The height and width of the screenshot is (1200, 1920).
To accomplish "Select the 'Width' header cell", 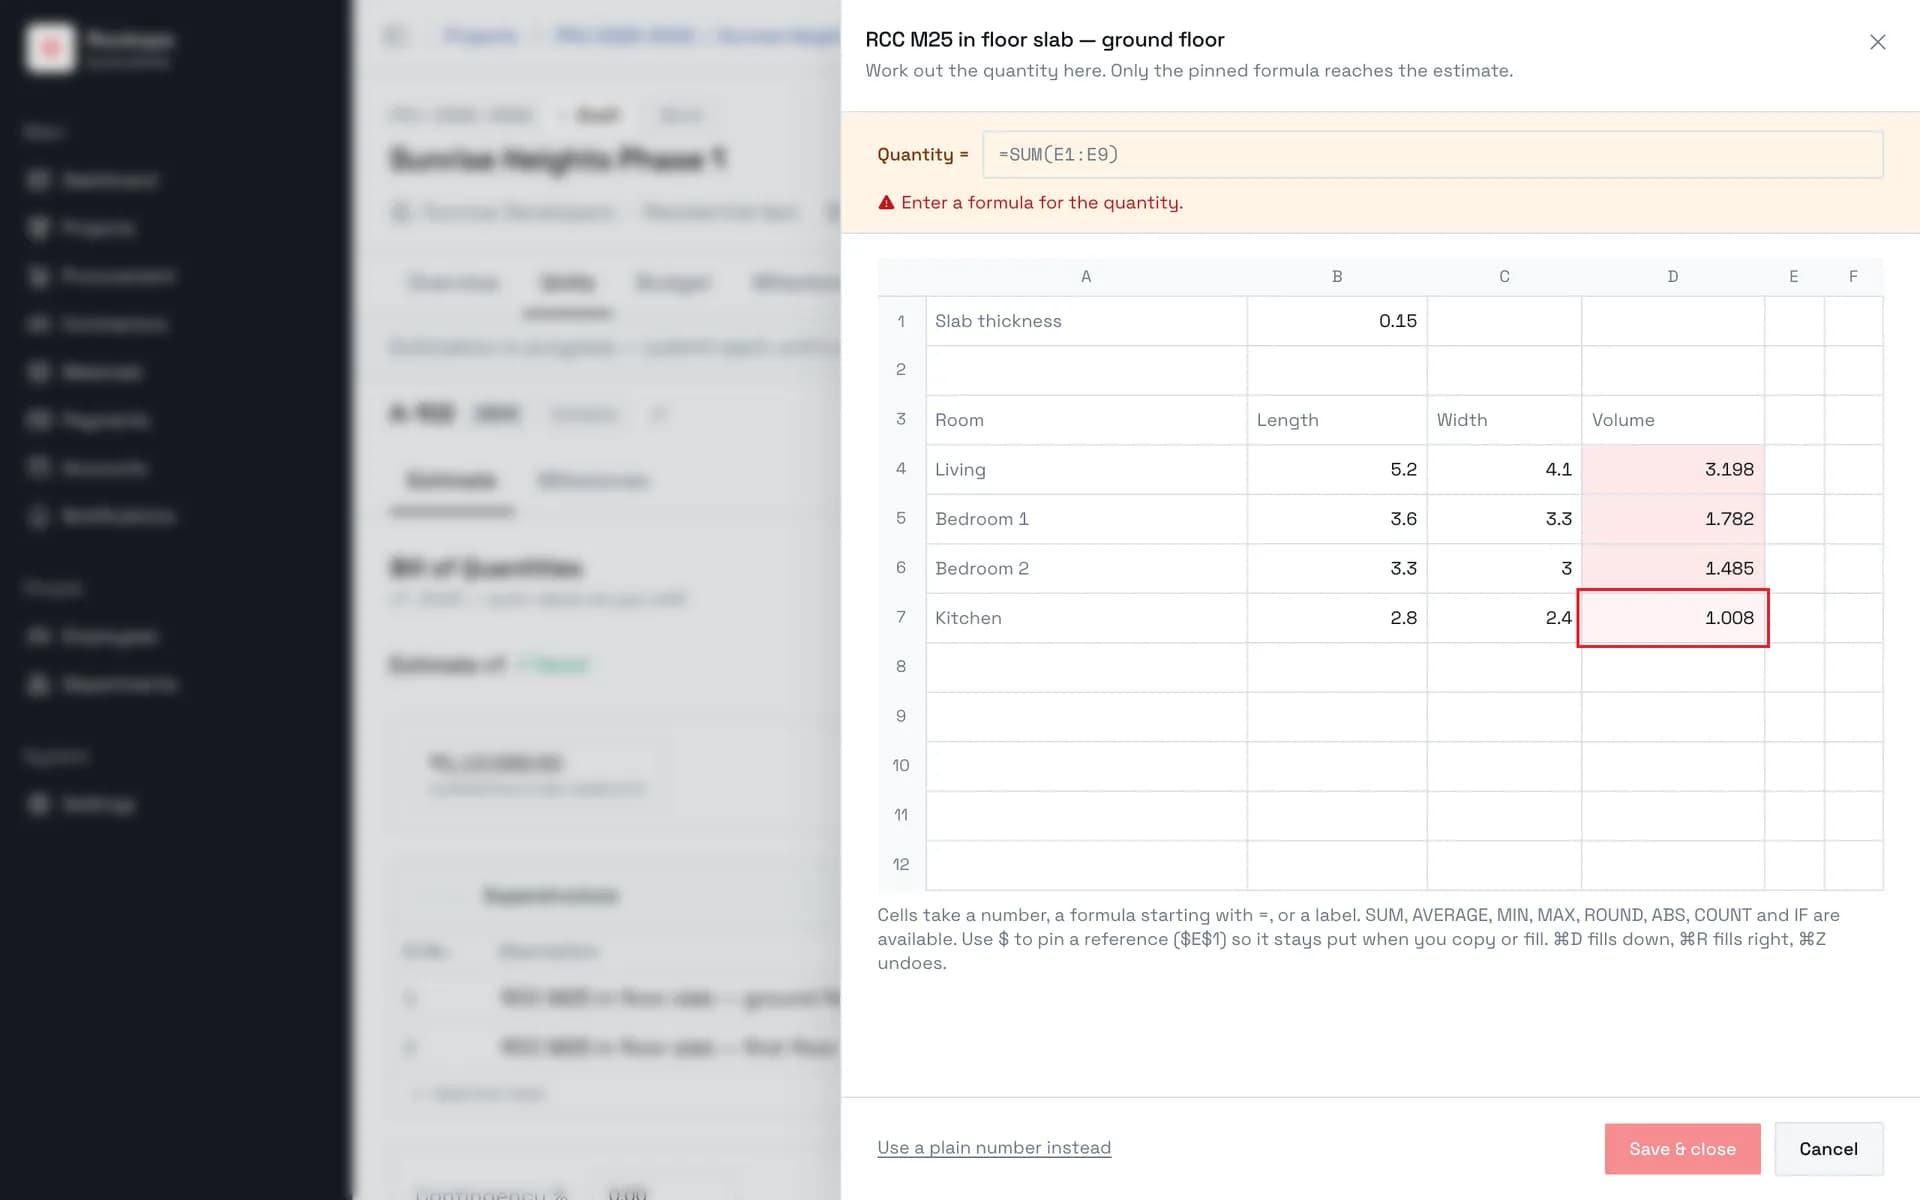I will (1504, 420).
